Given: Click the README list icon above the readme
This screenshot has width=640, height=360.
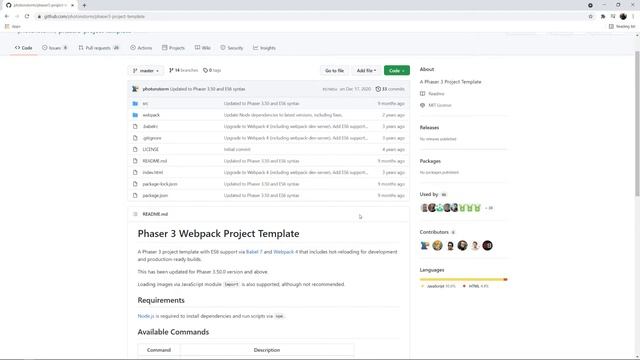Looking at the screenshot, I should 135,214.
